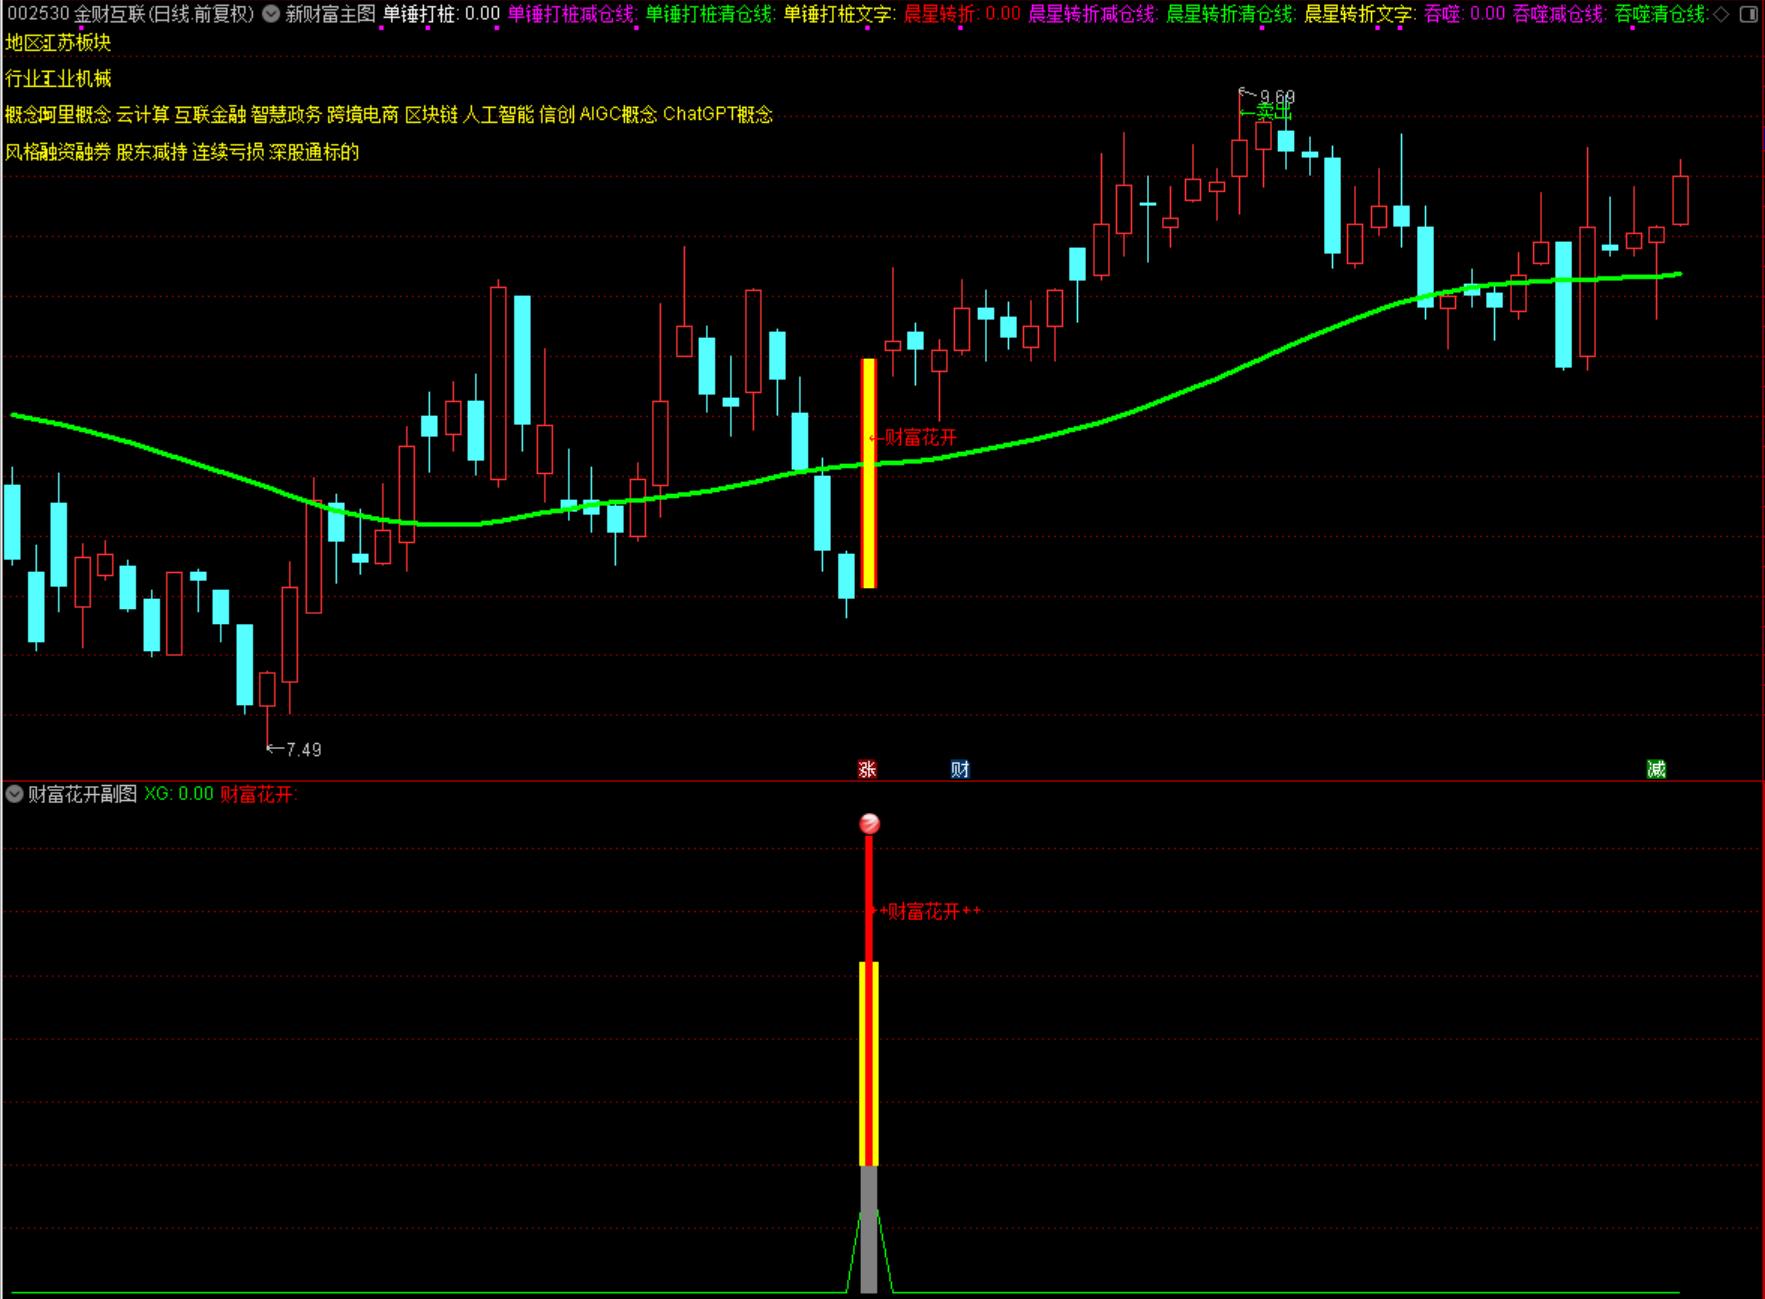Click the 晨星转折: 0.00 label

962,14
